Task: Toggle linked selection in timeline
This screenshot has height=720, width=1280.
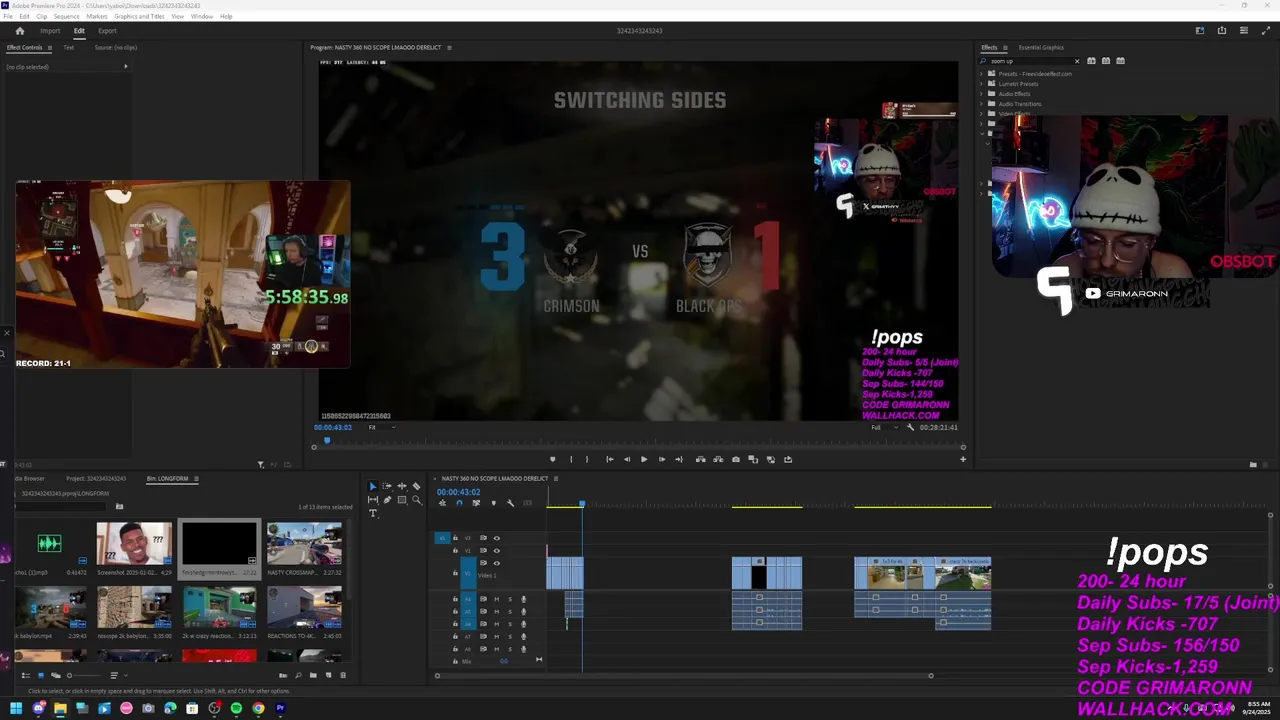Action: 476,503
